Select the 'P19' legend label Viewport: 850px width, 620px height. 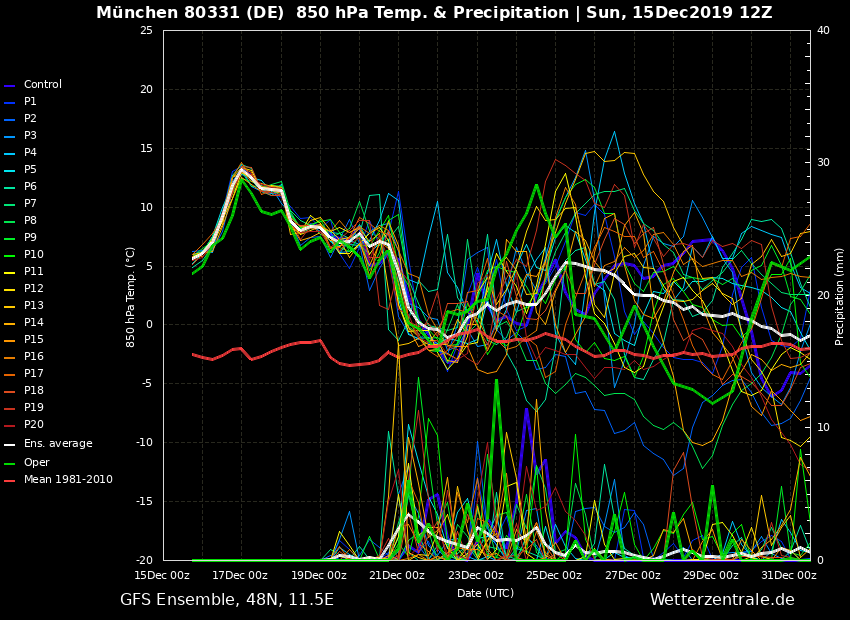(34, 407)
